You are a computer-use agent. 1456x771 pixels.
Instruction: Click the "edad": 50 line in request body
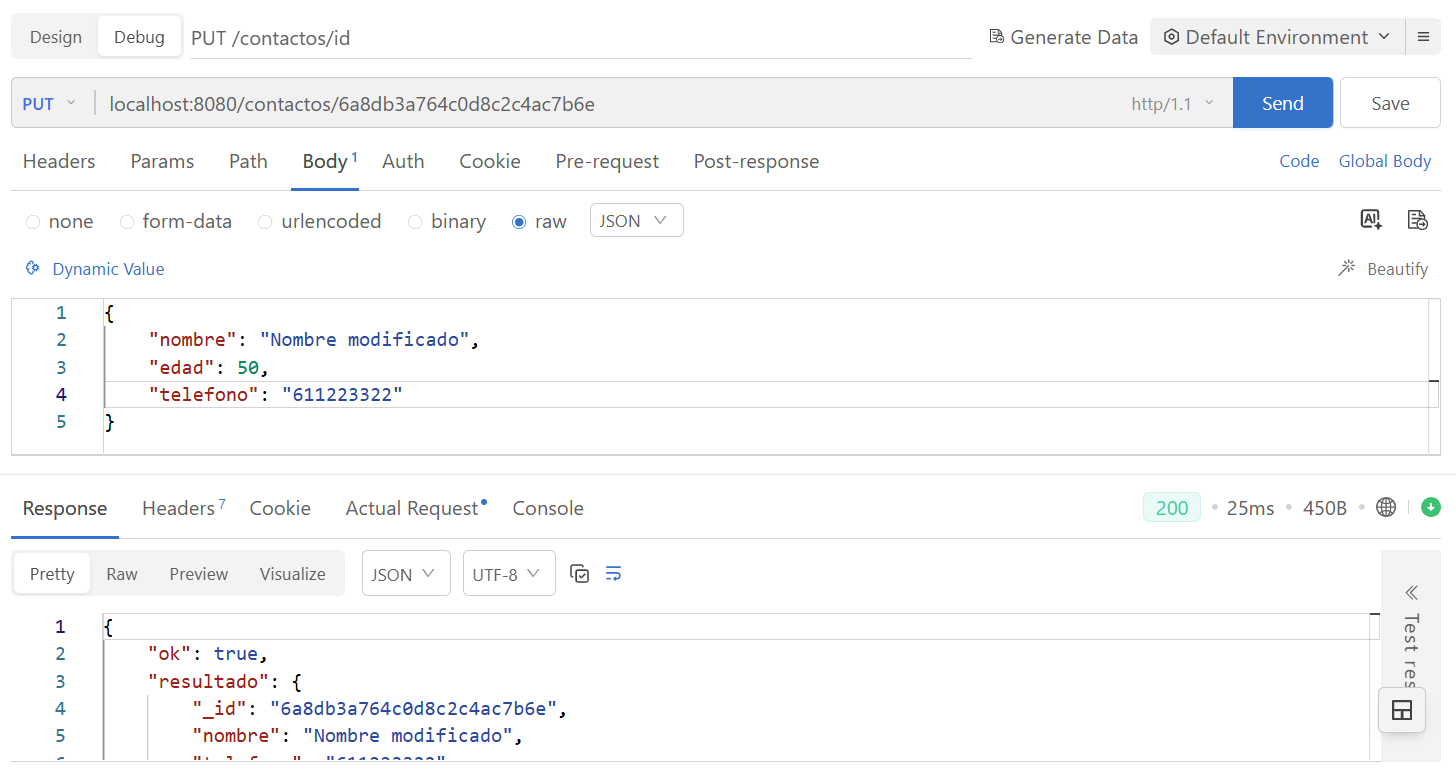tap(209, 367)
